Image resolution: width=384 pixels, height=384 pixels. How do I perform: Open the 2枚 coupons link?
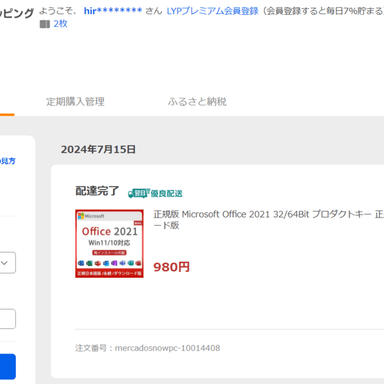click(x=60, y=24)
